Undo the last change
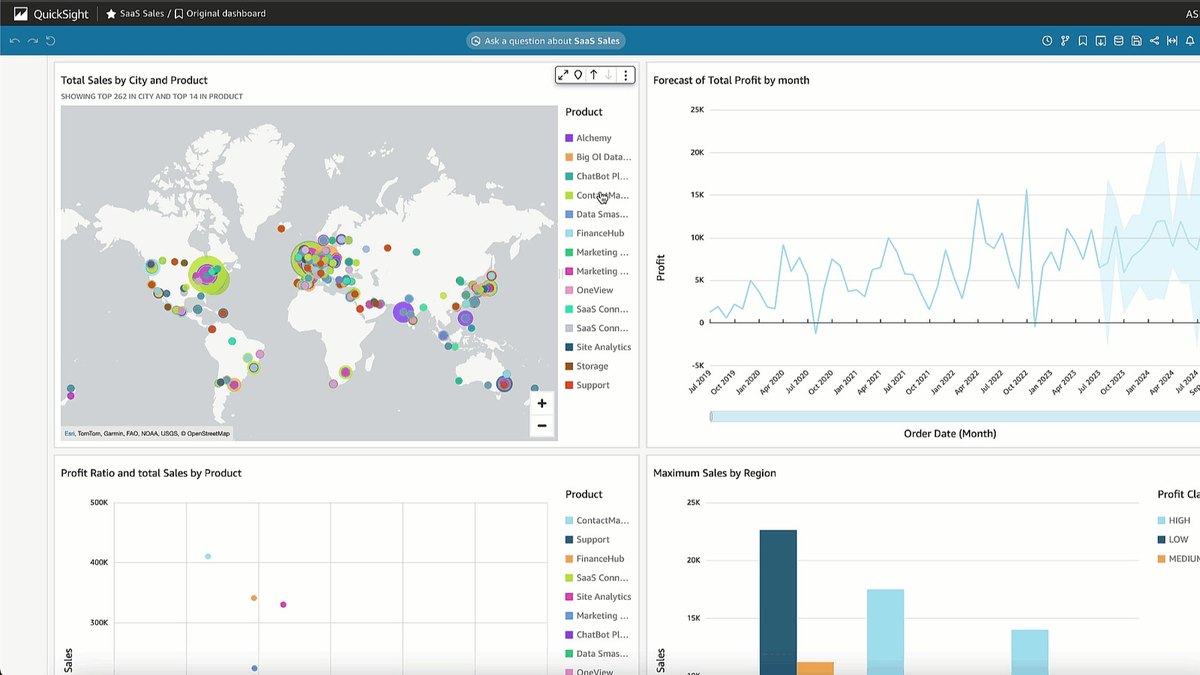The image size is (1200, 675). point(14,41)
